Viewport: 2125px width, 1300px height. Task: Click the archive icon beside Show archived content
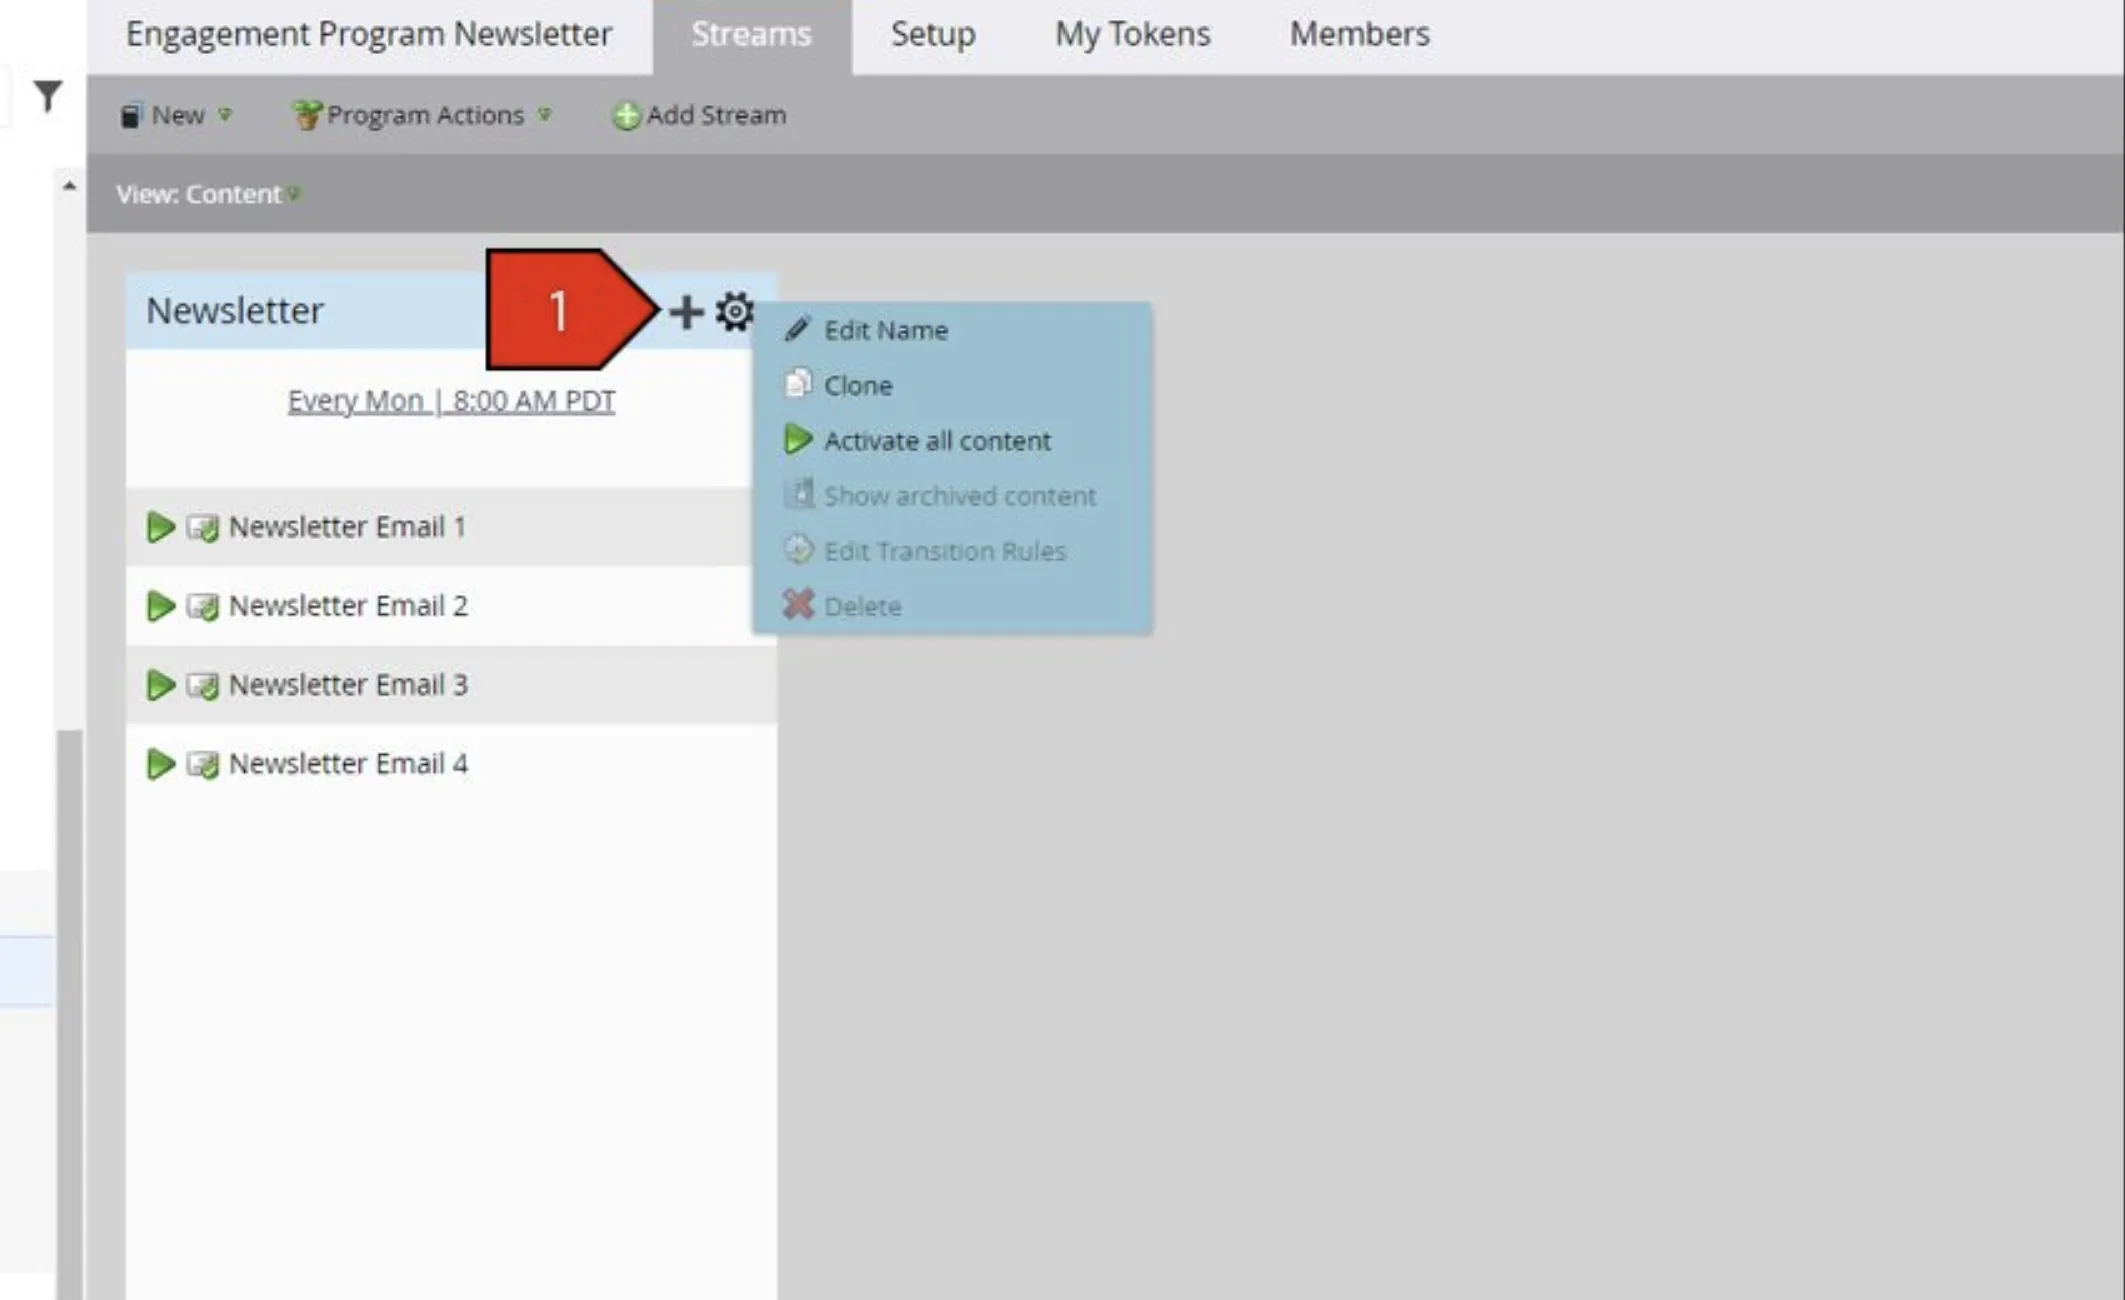798,493
